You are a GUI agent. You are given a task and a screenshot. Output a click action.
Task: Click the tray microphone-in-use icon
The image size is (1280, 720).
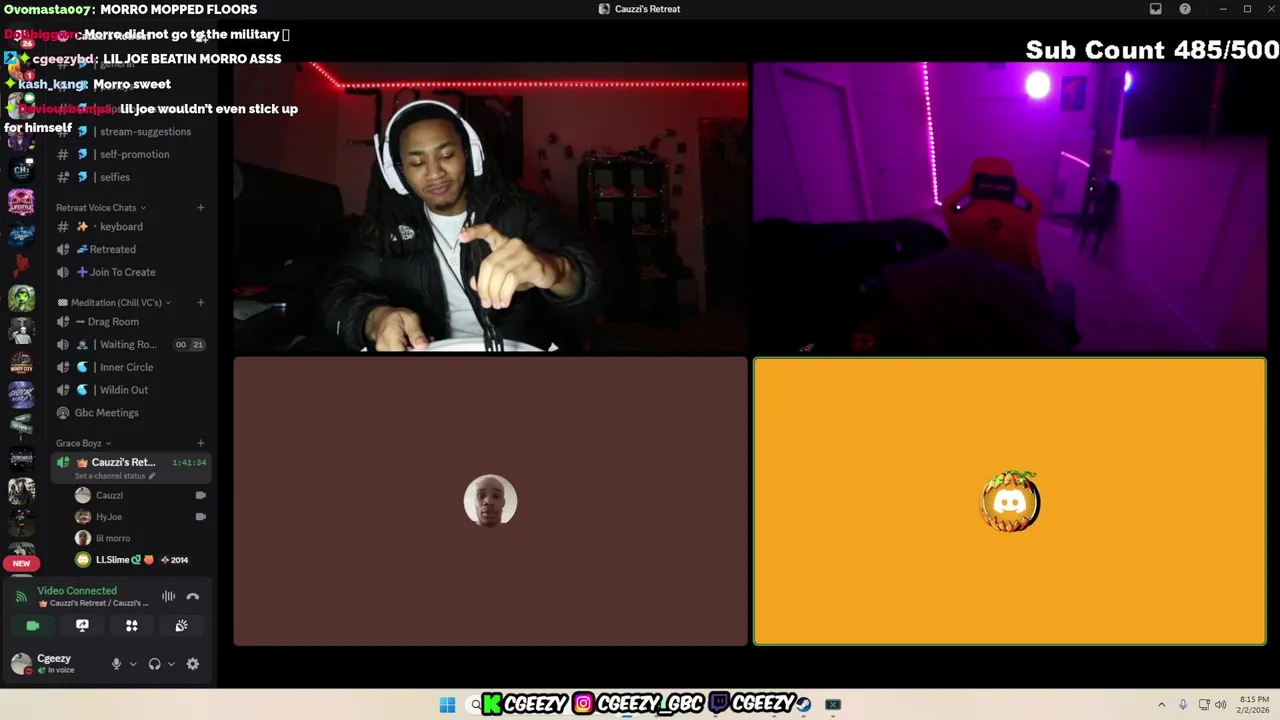(x=1183, y=704)
